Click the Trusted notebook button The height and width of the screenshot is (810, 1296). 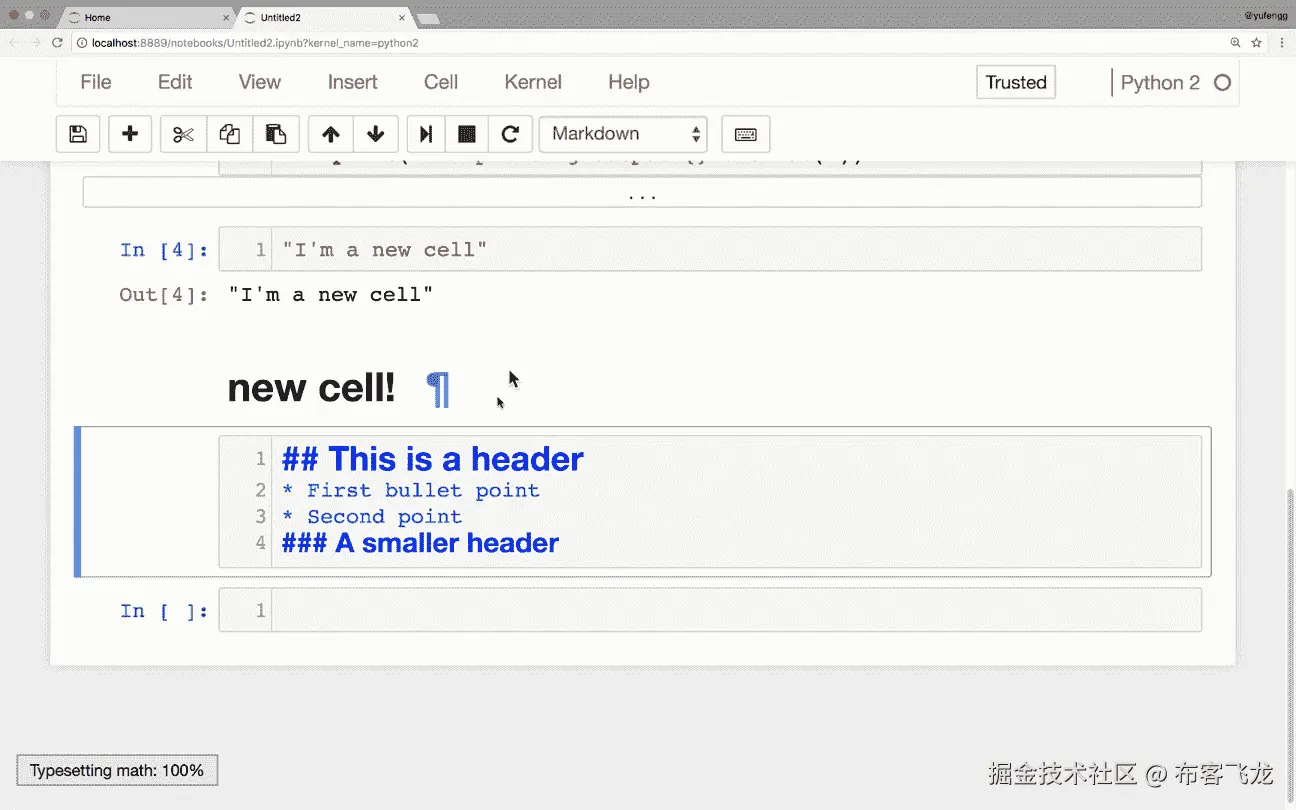[1016, 82]
